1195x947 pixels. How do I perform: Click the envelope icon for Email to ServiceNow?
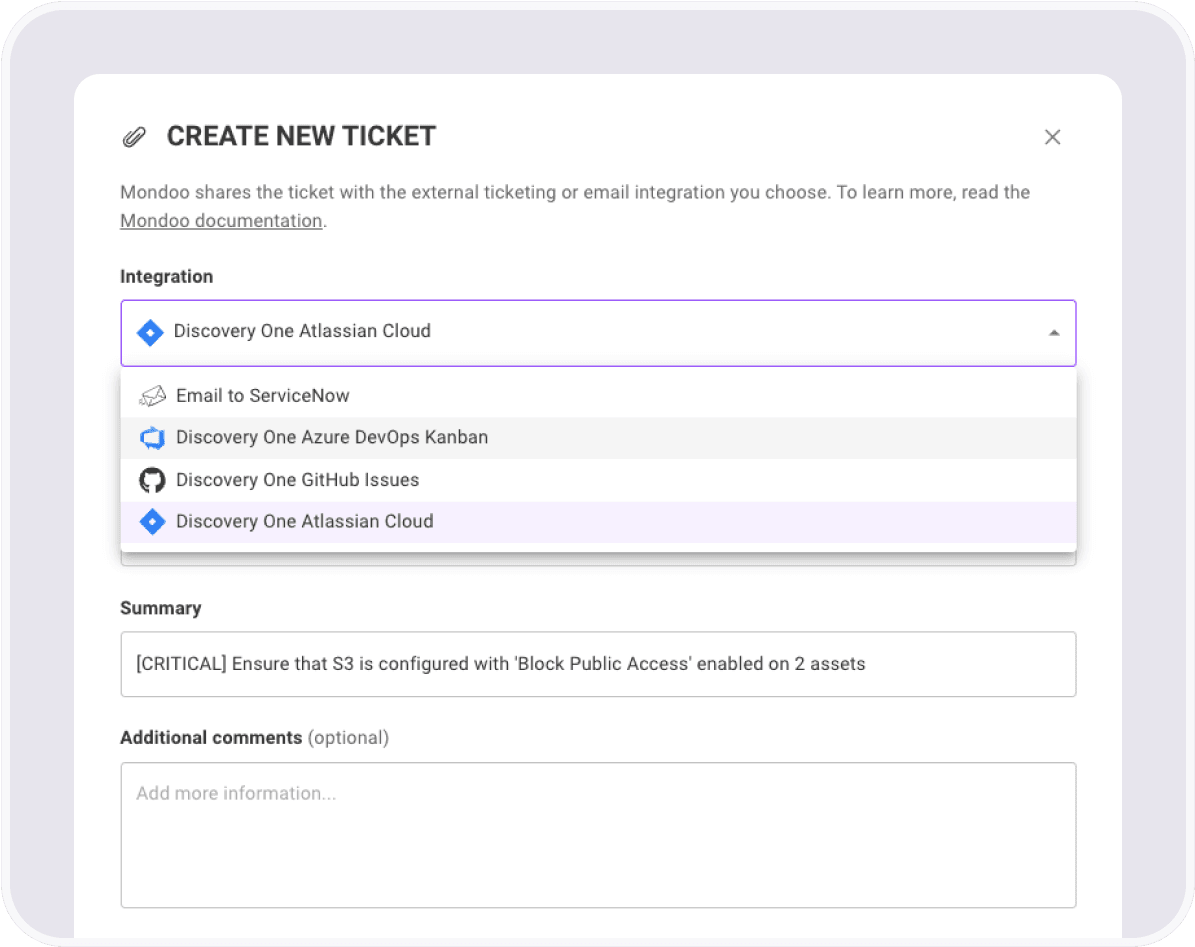click(151, 395)
